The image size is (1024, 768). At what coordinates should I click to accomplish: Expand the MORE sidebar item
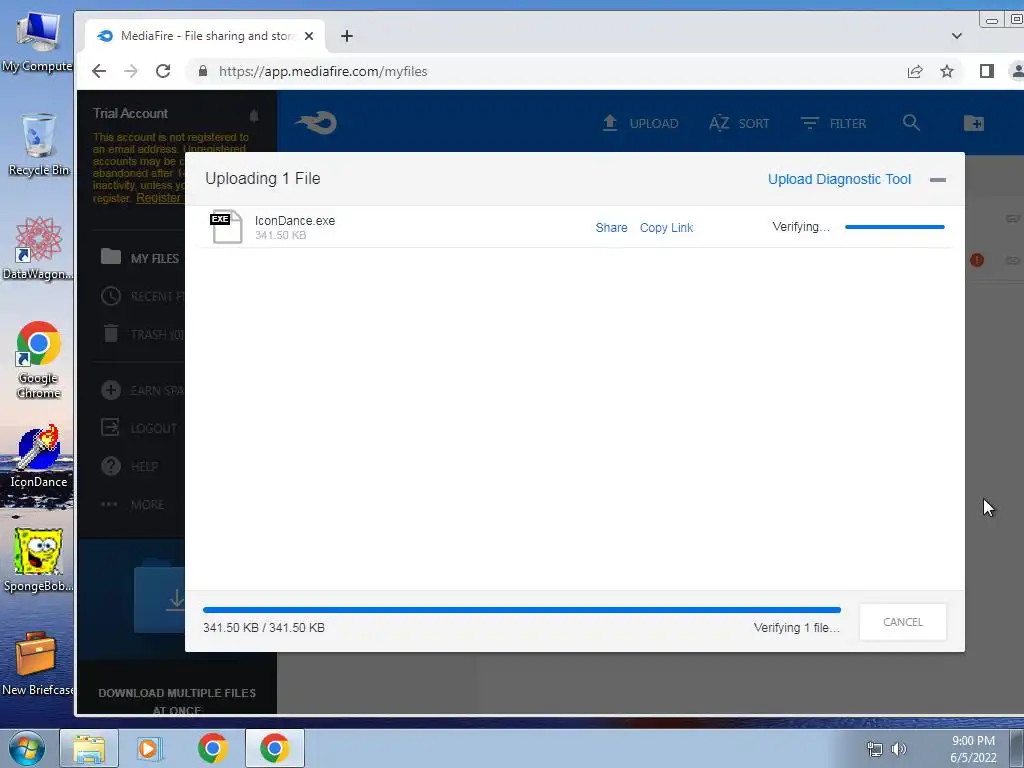(133, 504)
